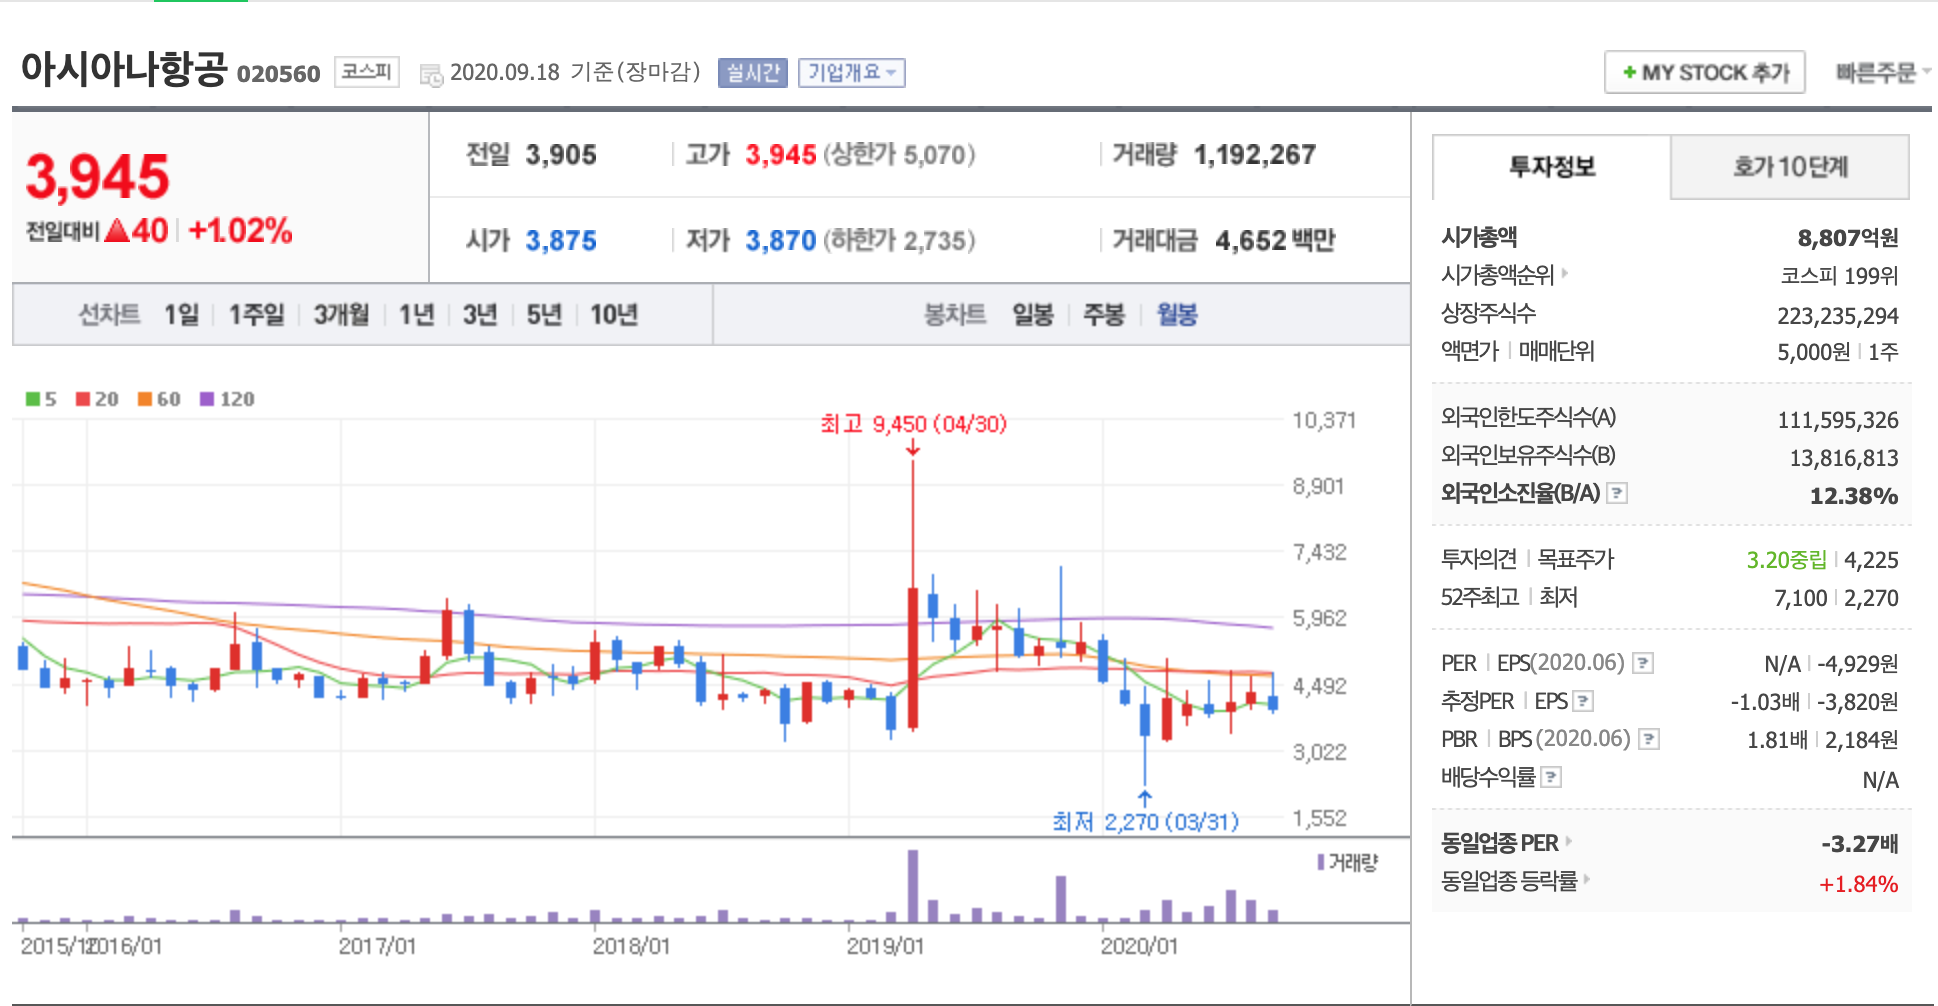Click the 실시간 button
This screenshot has width=1938, height=1006.
tap(753, 73)
